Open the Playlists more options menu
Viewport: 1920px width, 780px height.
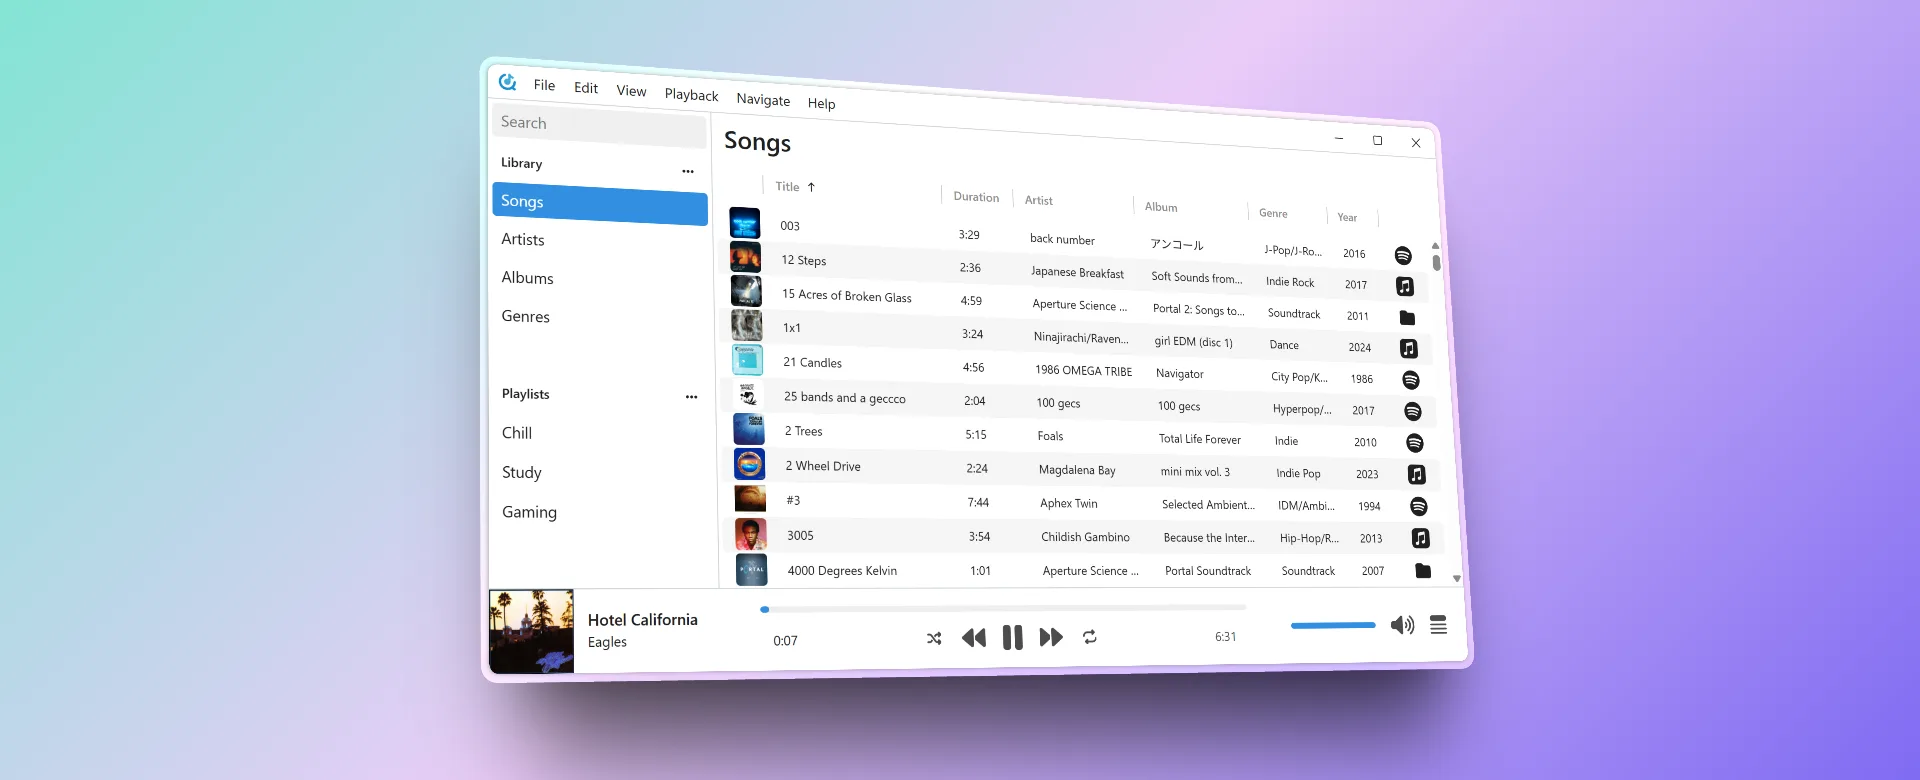click(x=691, y=397)
